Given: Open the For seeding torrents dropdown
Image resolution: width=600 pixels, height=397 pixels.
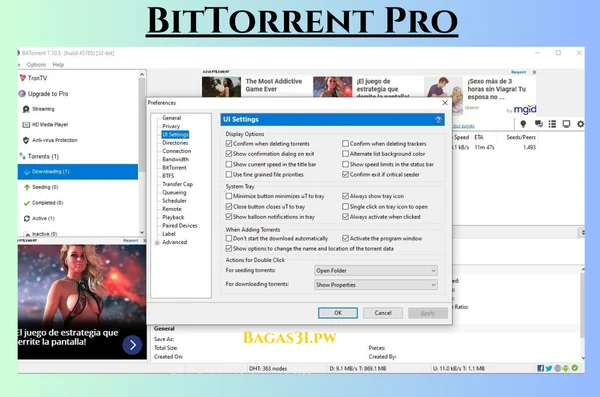Looking at the screenshot, I should pos(376,271).
